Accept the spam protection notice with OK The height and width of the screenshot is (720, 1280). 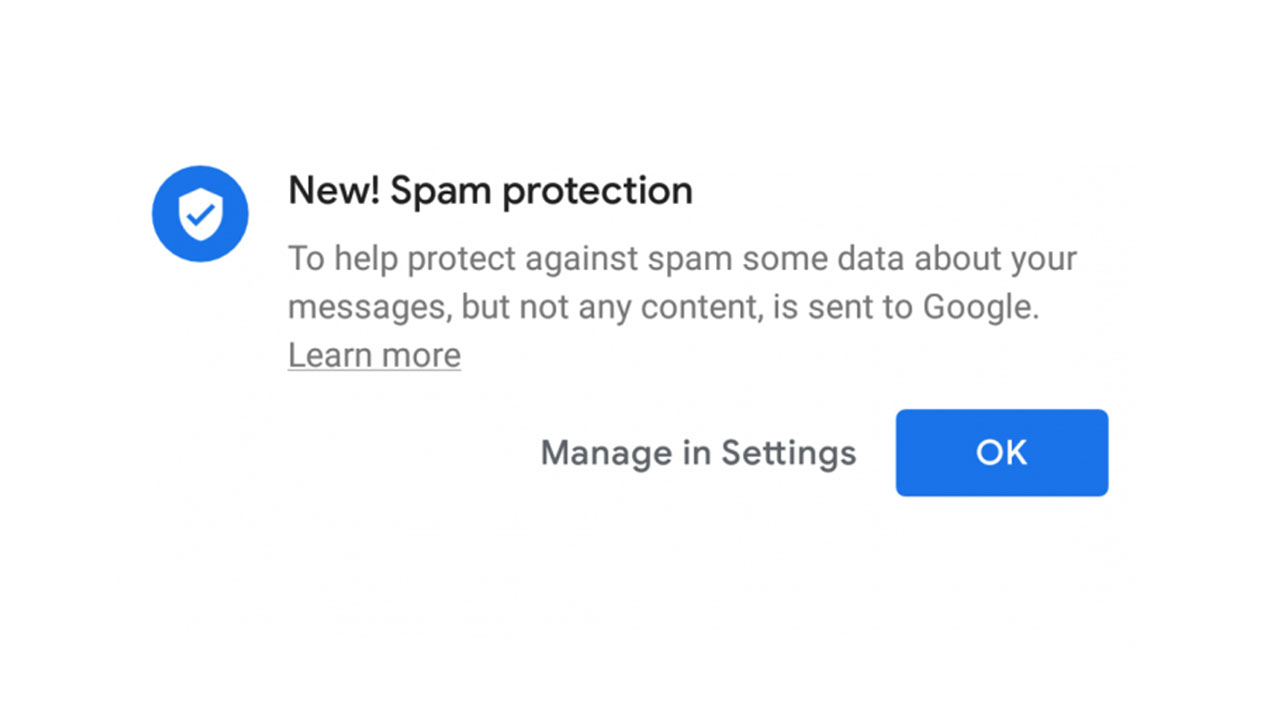pos(1001,452)
